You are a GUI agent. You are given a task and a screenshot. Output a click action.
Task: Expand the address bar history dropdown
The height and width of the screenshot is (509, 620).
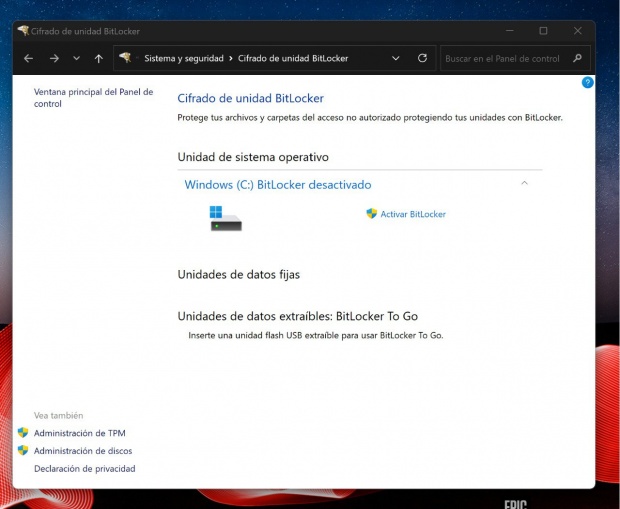[395, 59]
